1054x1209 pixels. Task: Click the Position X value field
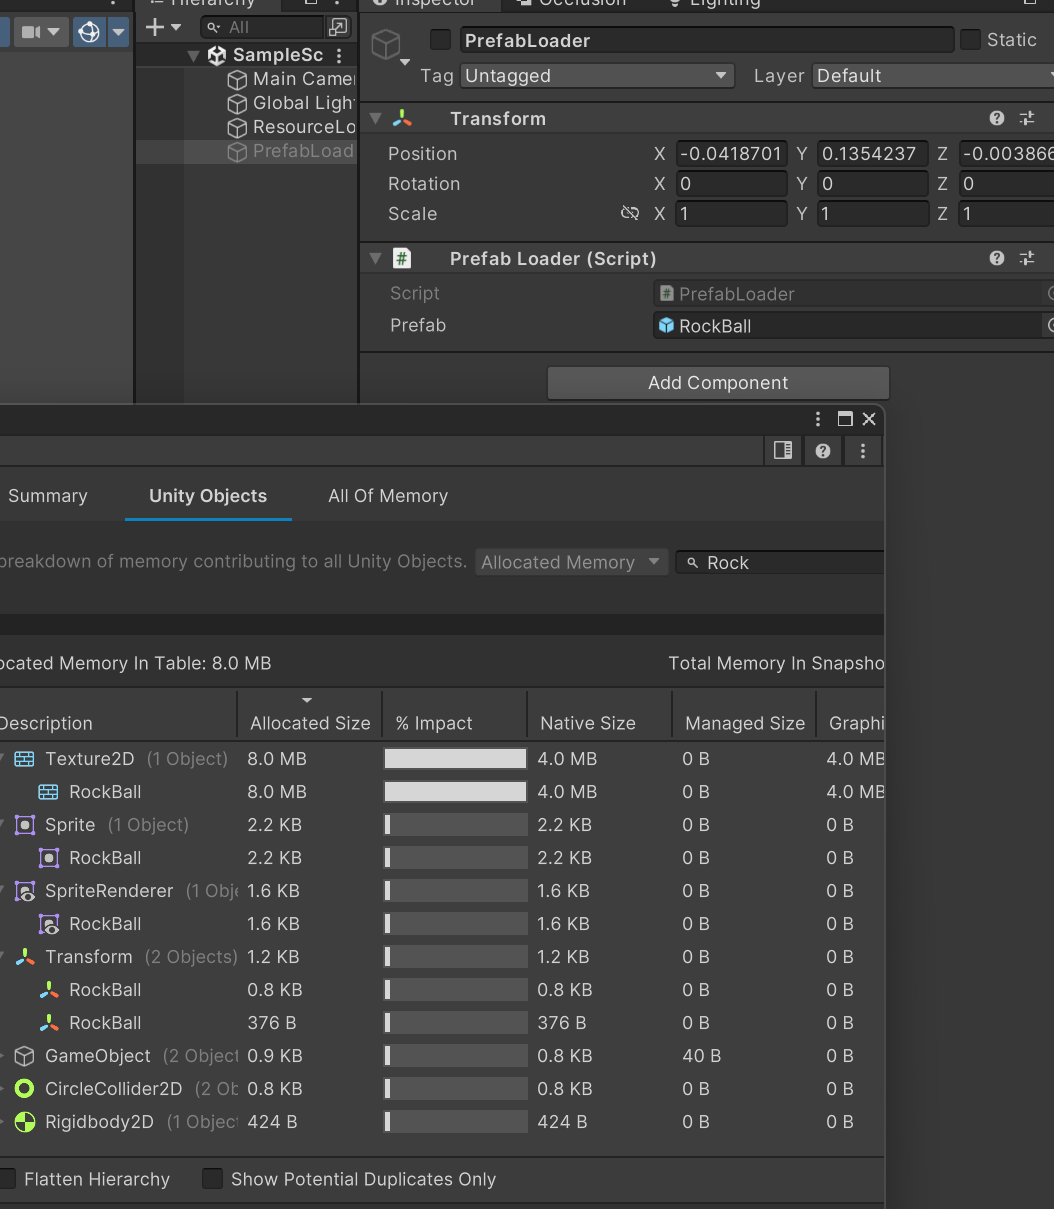pyautogui.click(x=730, y=154)
